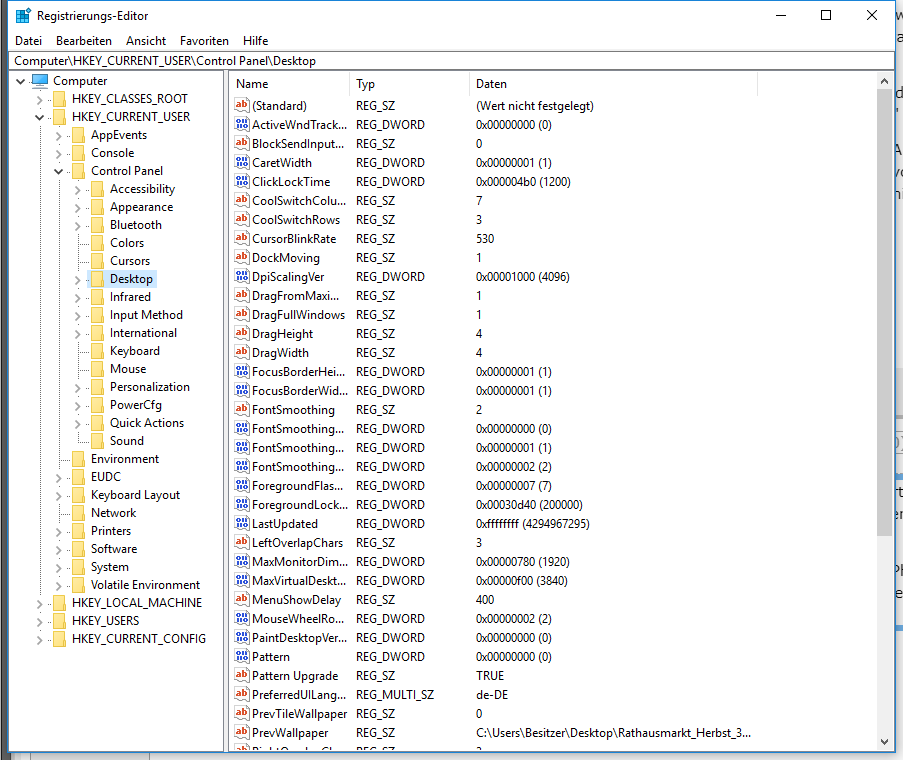Click the string icon of MenuShowDelay
Screen dimensions: 903x760
242,599
